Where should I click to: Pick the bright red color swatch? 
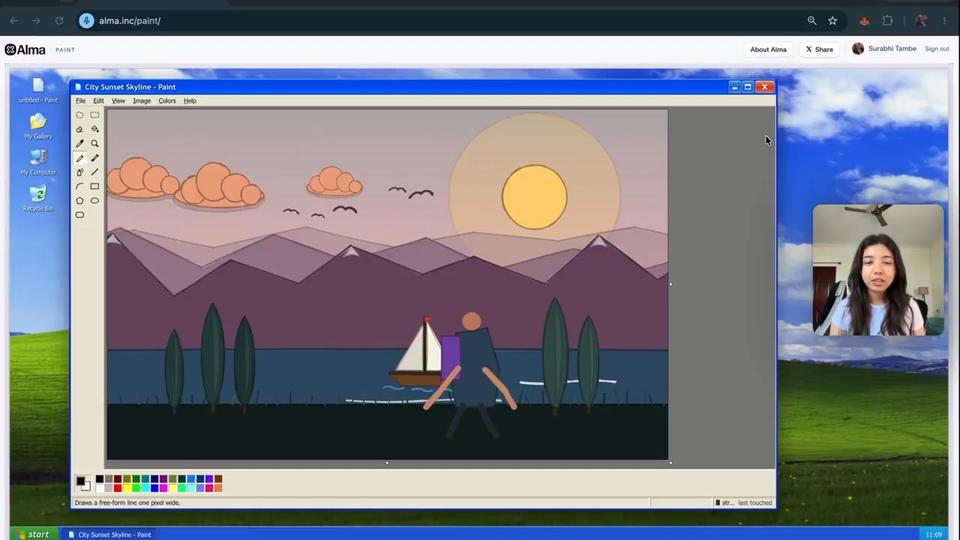(x=118, y=488)
